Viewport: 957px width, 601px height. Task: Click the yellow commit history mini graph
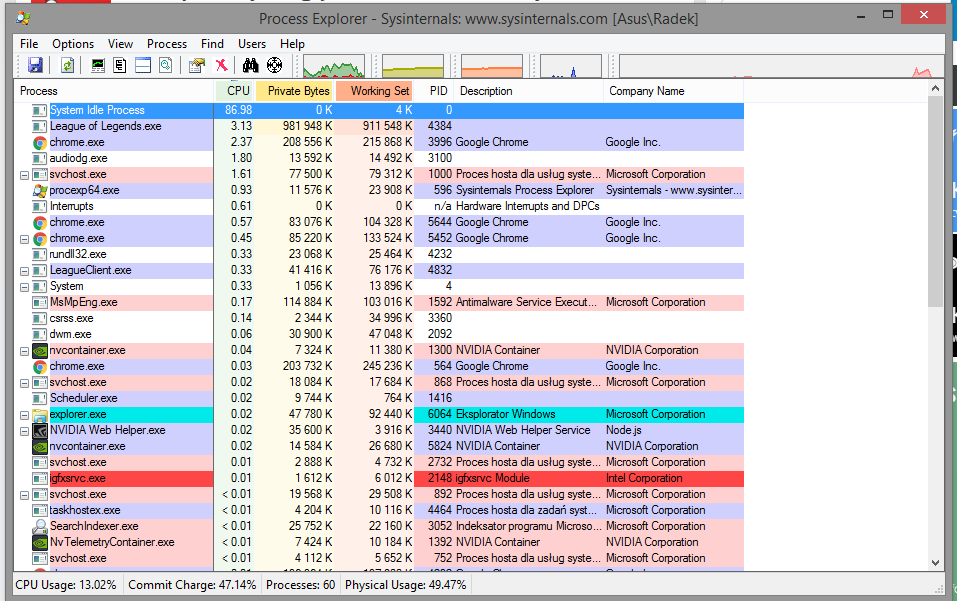[413, 66]
